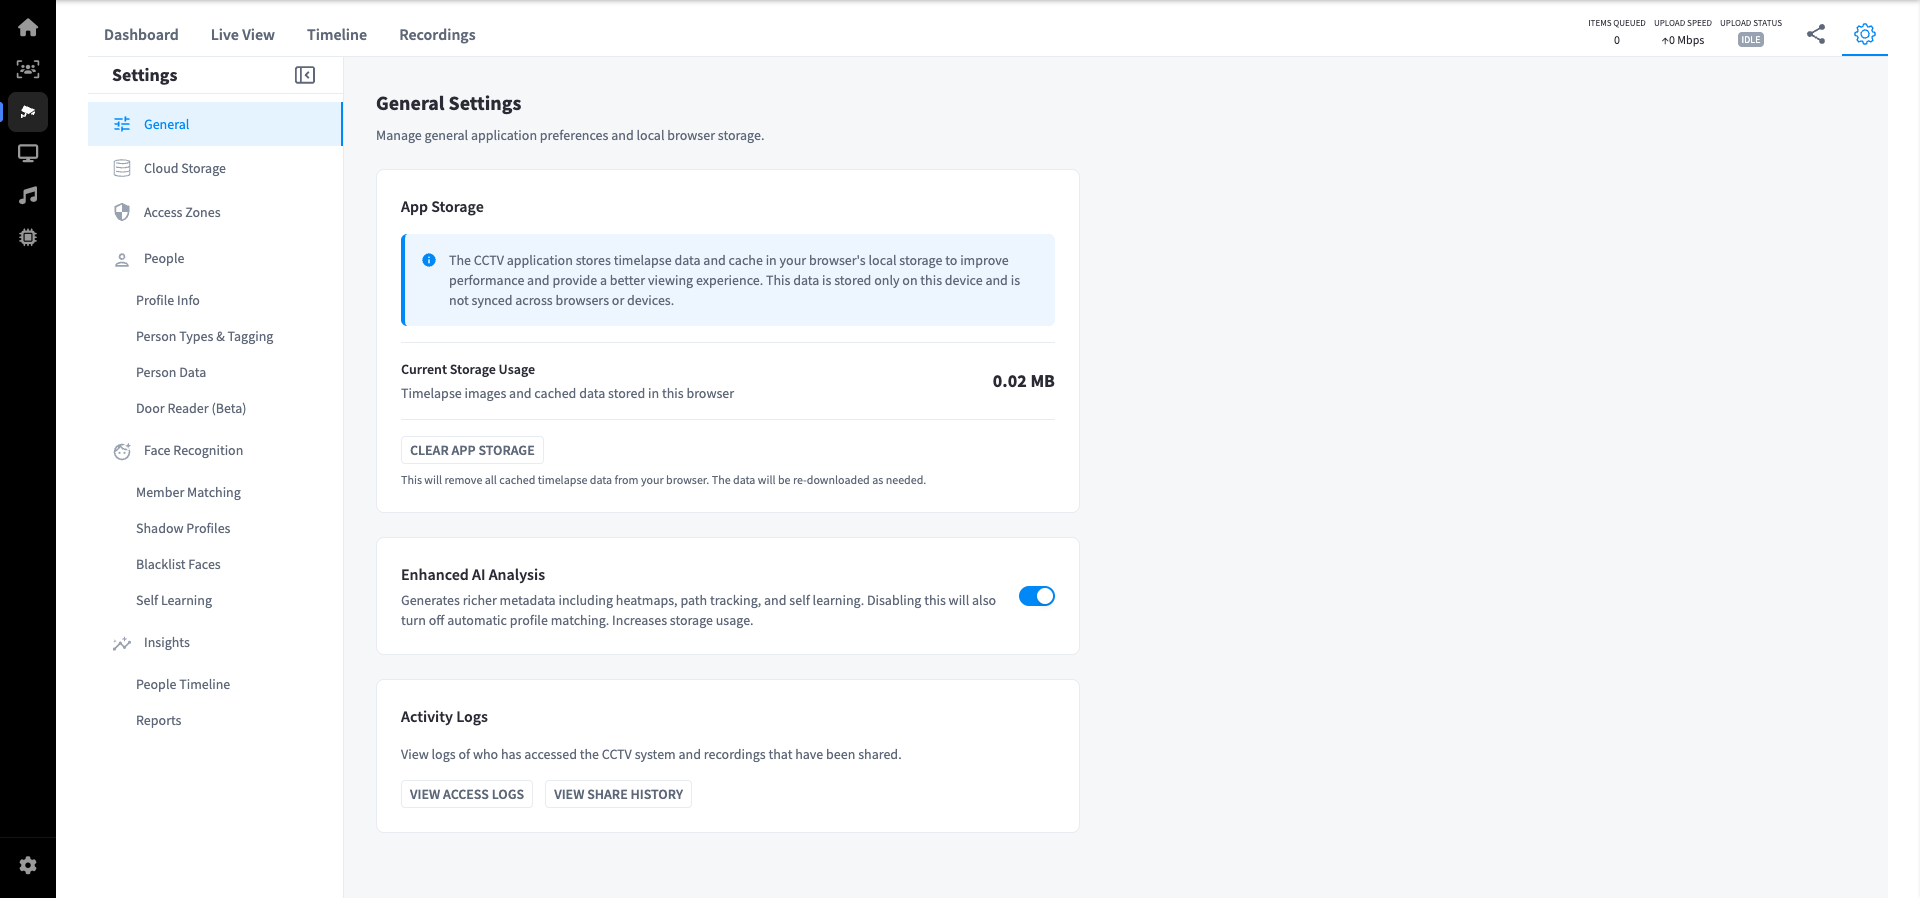The height and width of the screenshot is (898, 1920).
Task: Click the Cloud Storage database icon
Action: 122,168
